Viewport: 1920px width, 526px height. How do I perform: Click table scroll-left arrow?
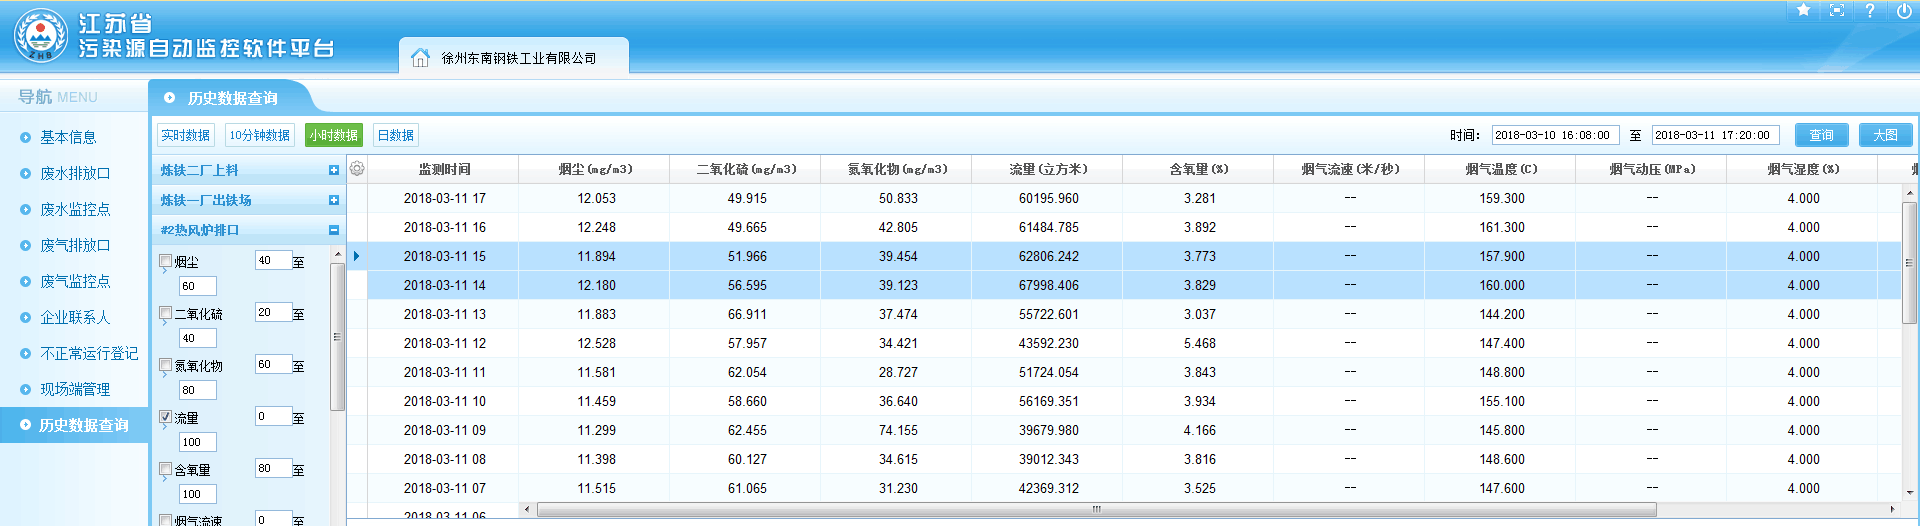click(527, 510)
